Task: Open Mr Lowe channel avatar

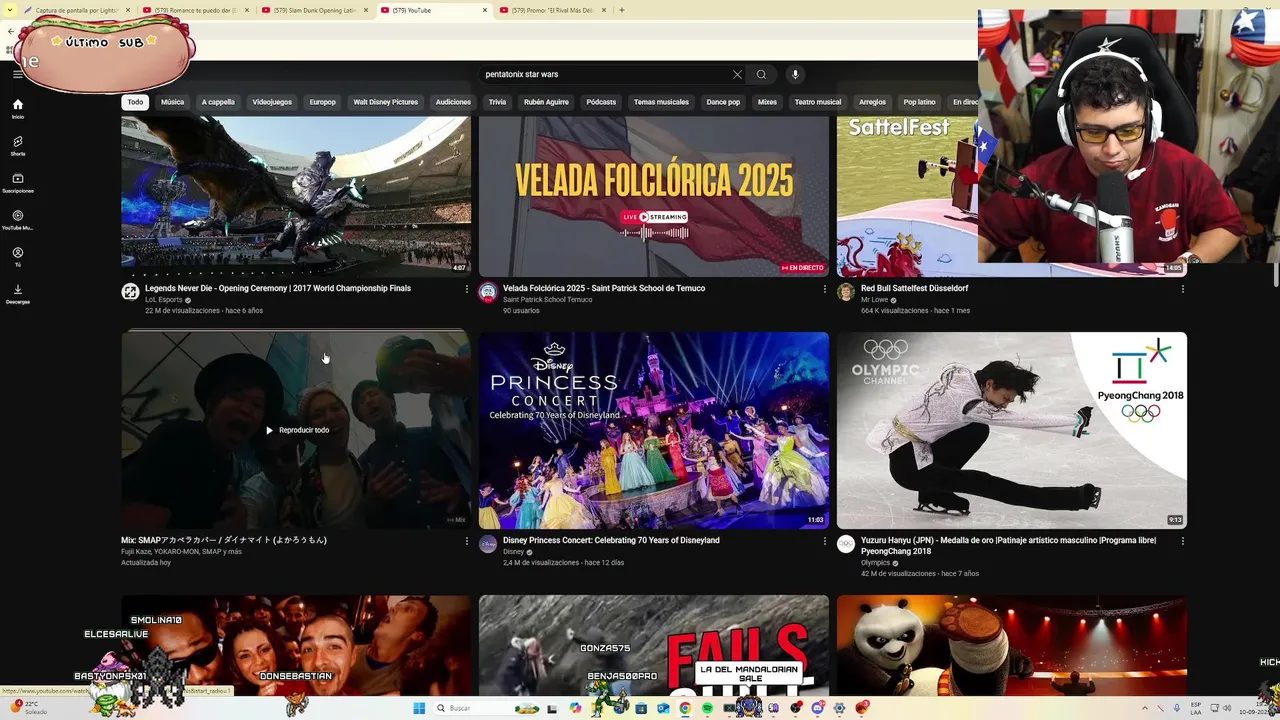Action: pos(846,292)
